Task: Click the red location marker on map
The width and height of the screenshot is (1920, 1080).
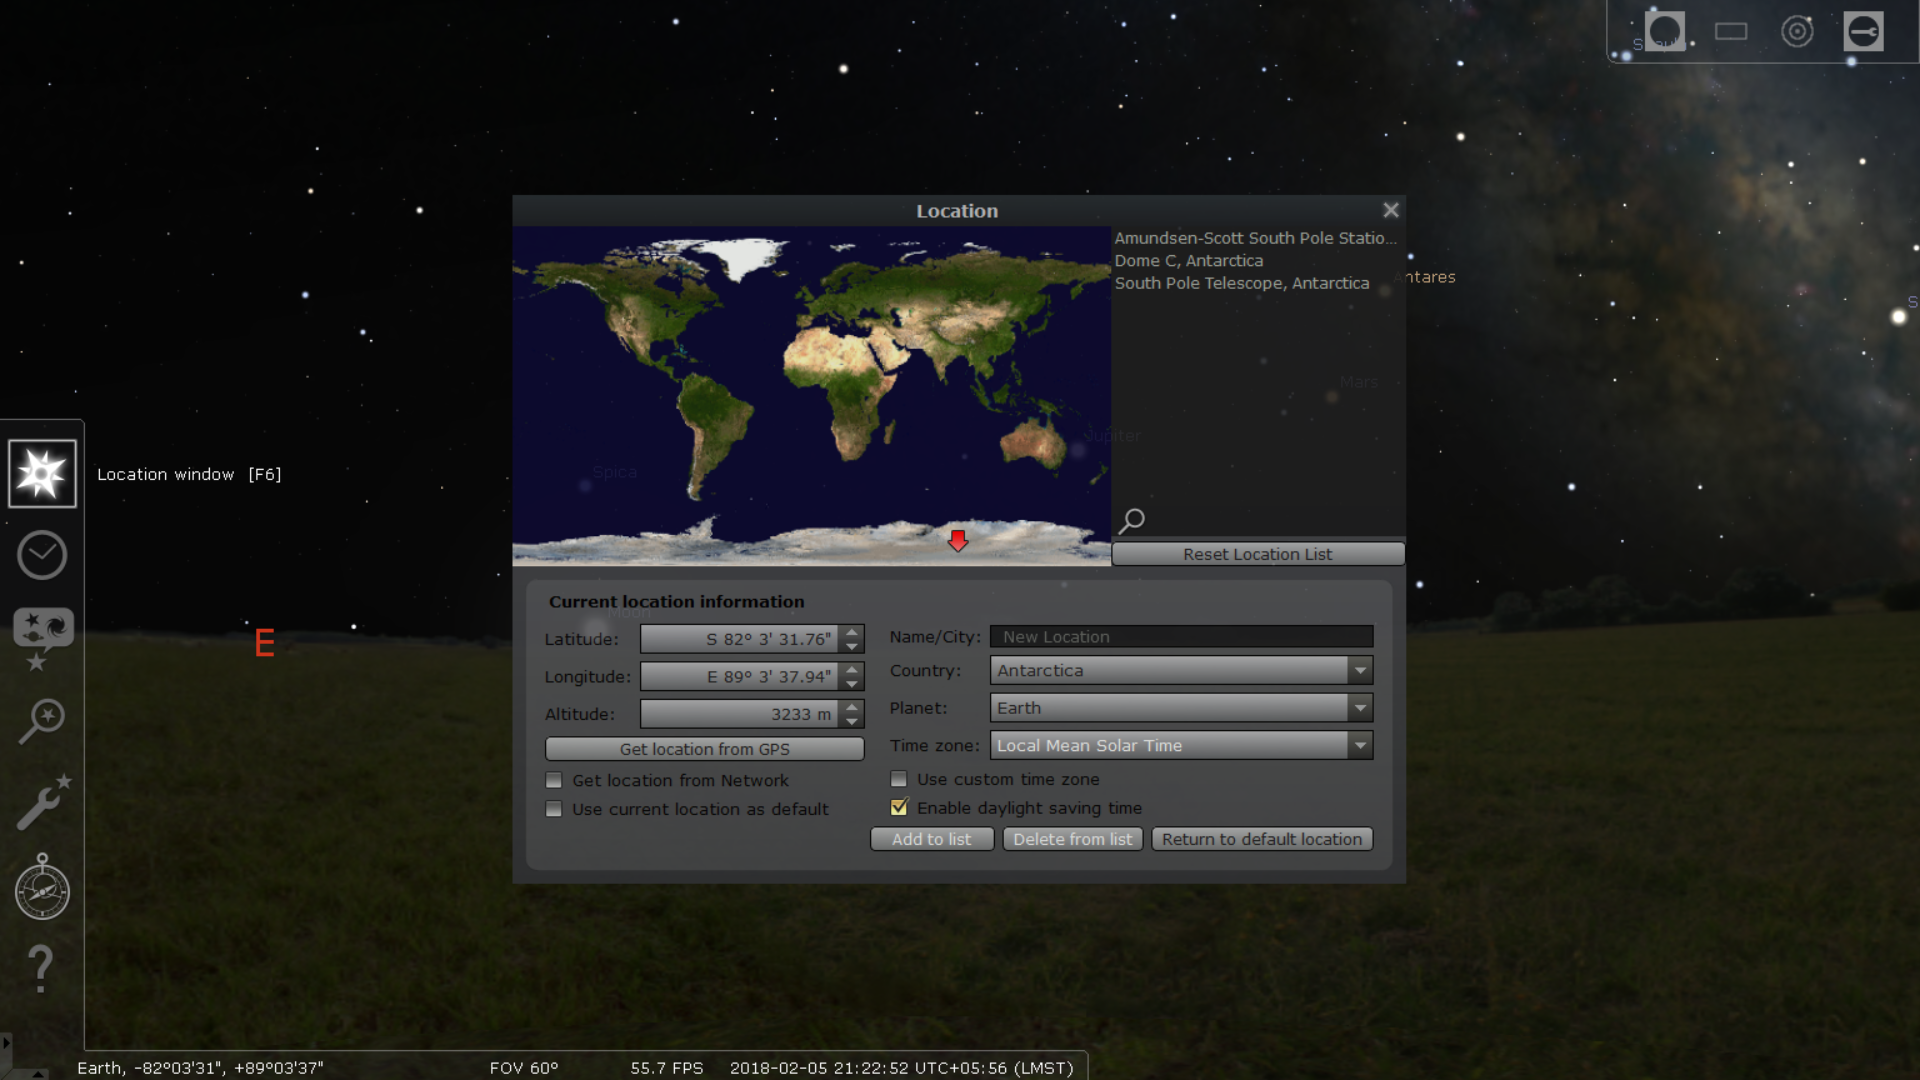Action: click(x=958, y=541)
